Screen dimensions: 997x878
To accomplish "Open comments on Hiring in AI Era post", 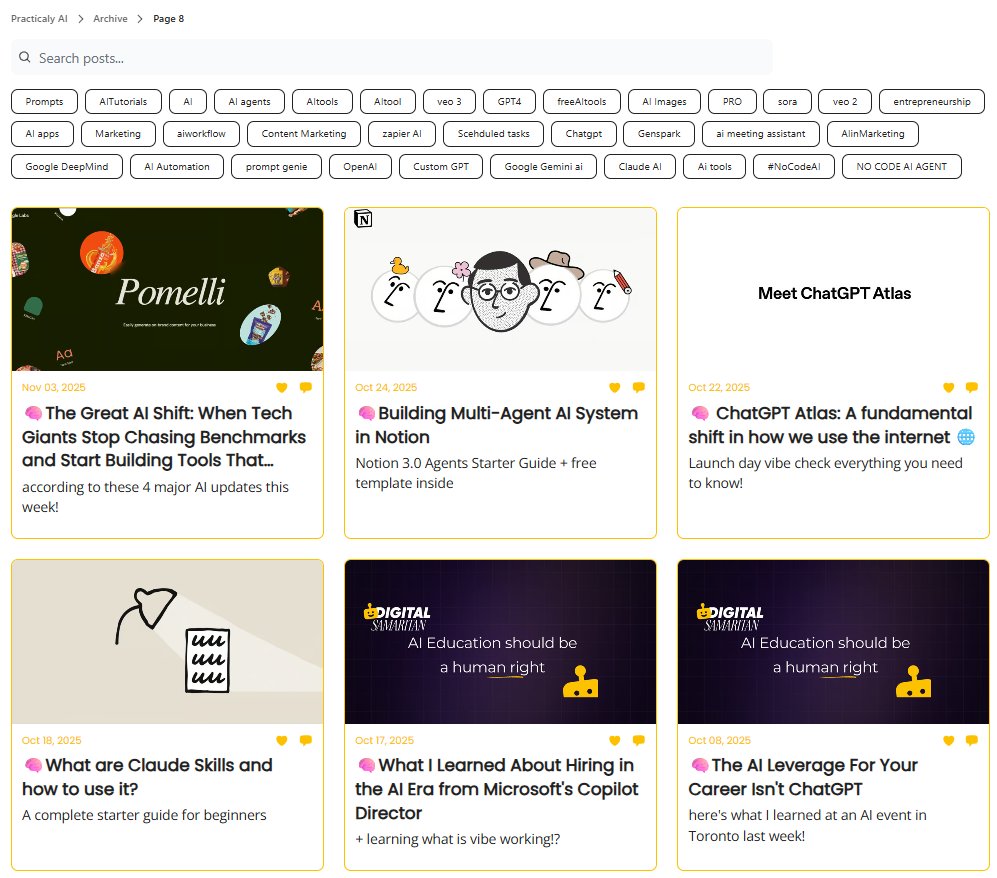I will tap(639, 740).
